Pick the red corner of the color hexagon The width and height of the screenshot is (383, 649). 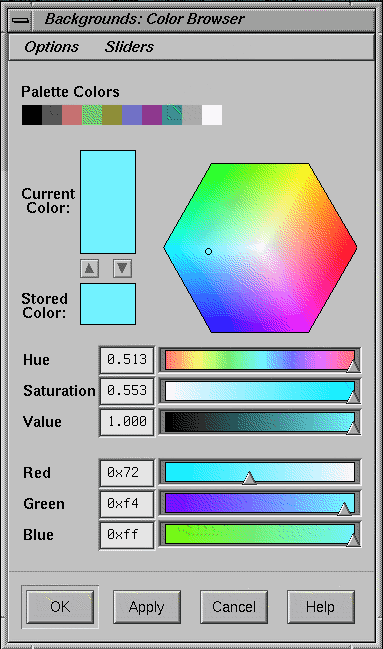353,248
